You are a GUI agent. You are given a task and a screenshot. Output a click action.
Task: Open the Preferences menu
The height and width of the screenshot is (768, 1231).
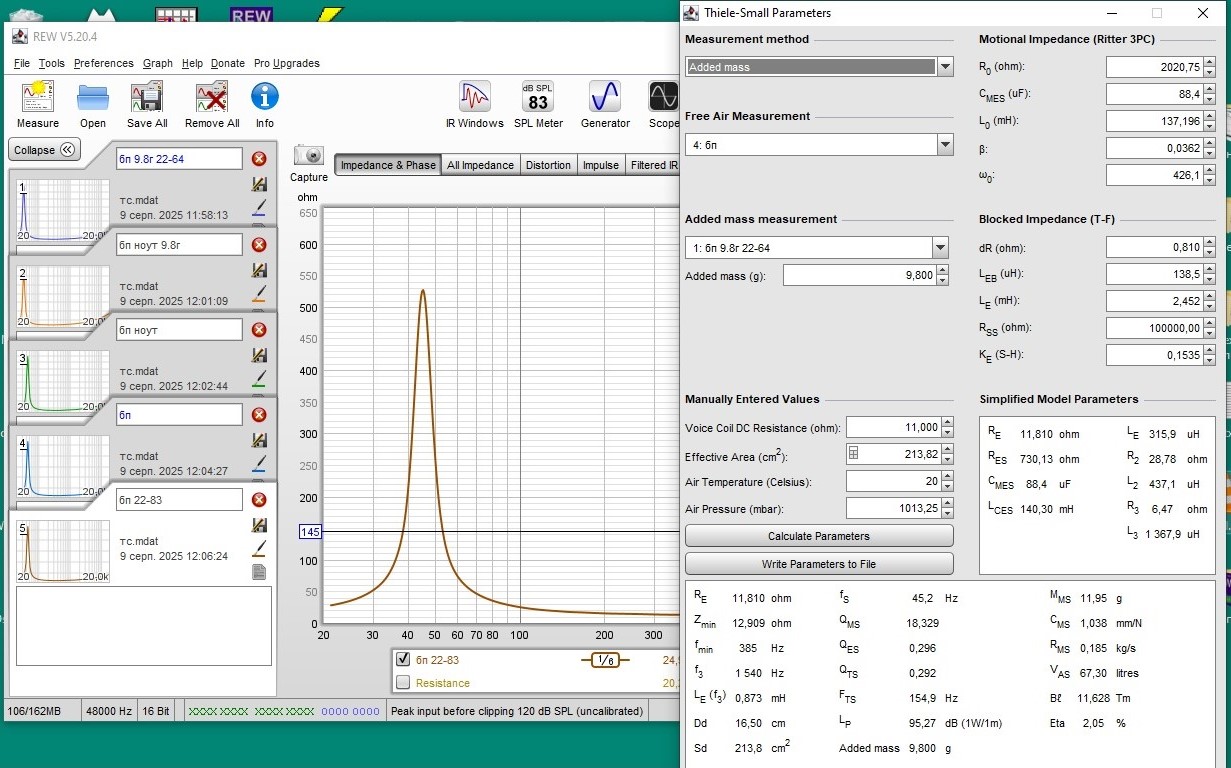(x=103, y=63)
